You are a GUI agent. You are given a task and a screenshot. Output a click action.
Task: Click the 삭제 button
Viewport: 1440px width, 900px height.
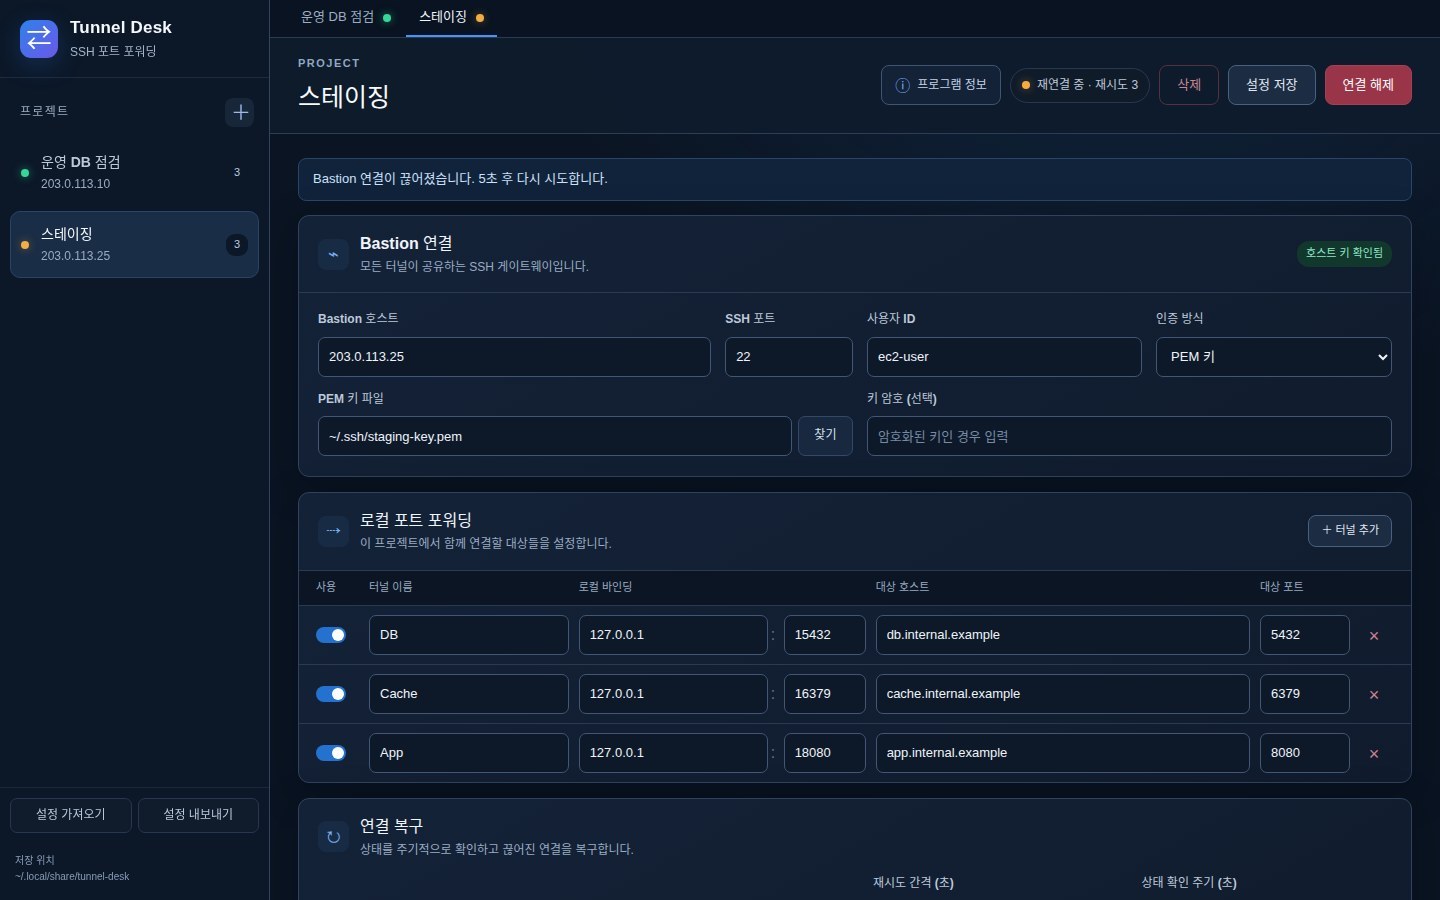[x=1189, y=85]
